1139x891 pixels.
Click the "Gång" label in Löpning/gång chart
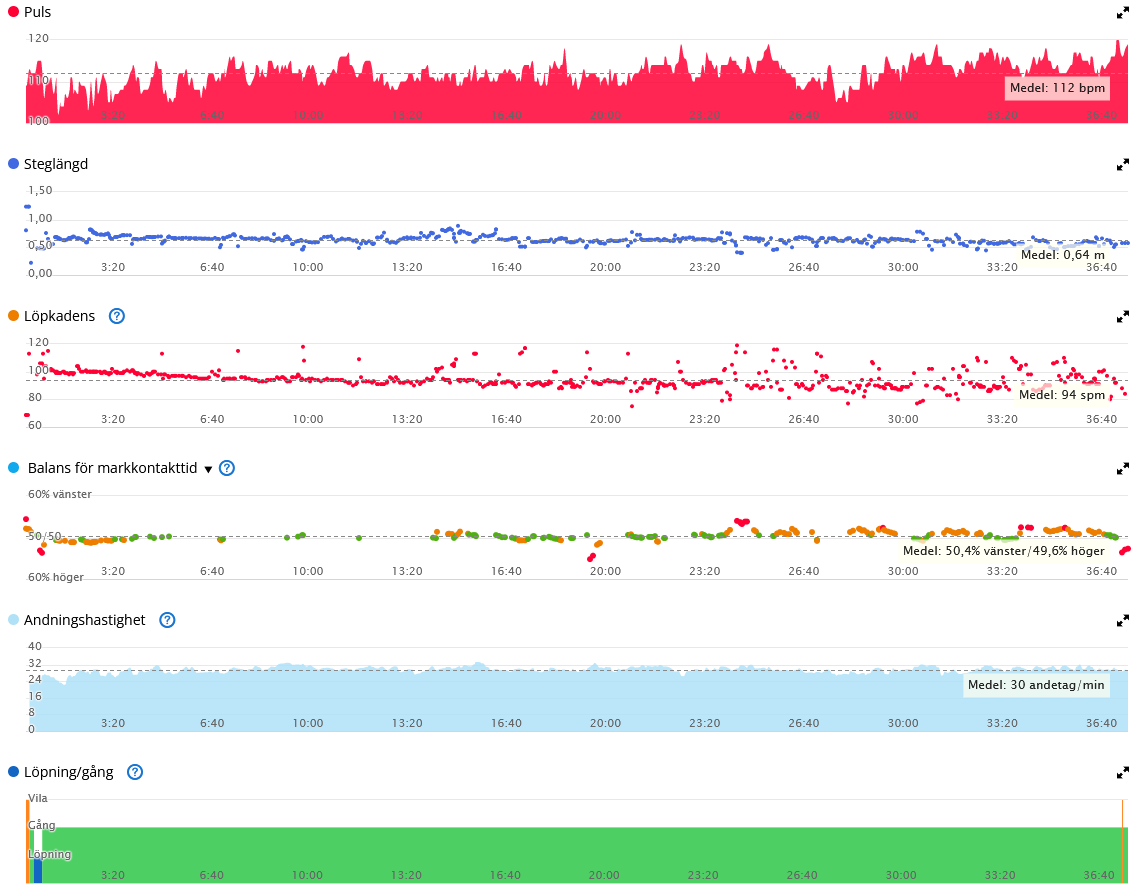(x=41, y=825)
